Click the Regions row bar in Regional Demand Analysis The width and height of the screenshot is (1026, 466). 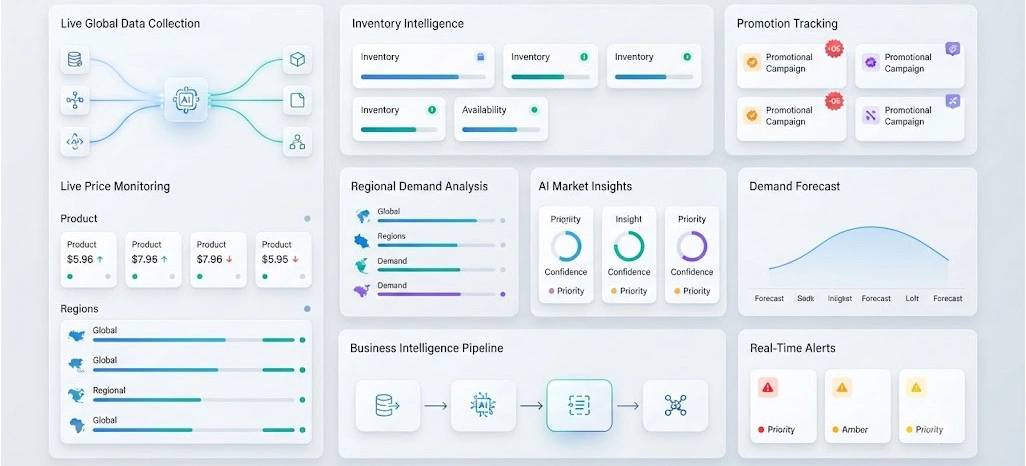pos(436,245)
